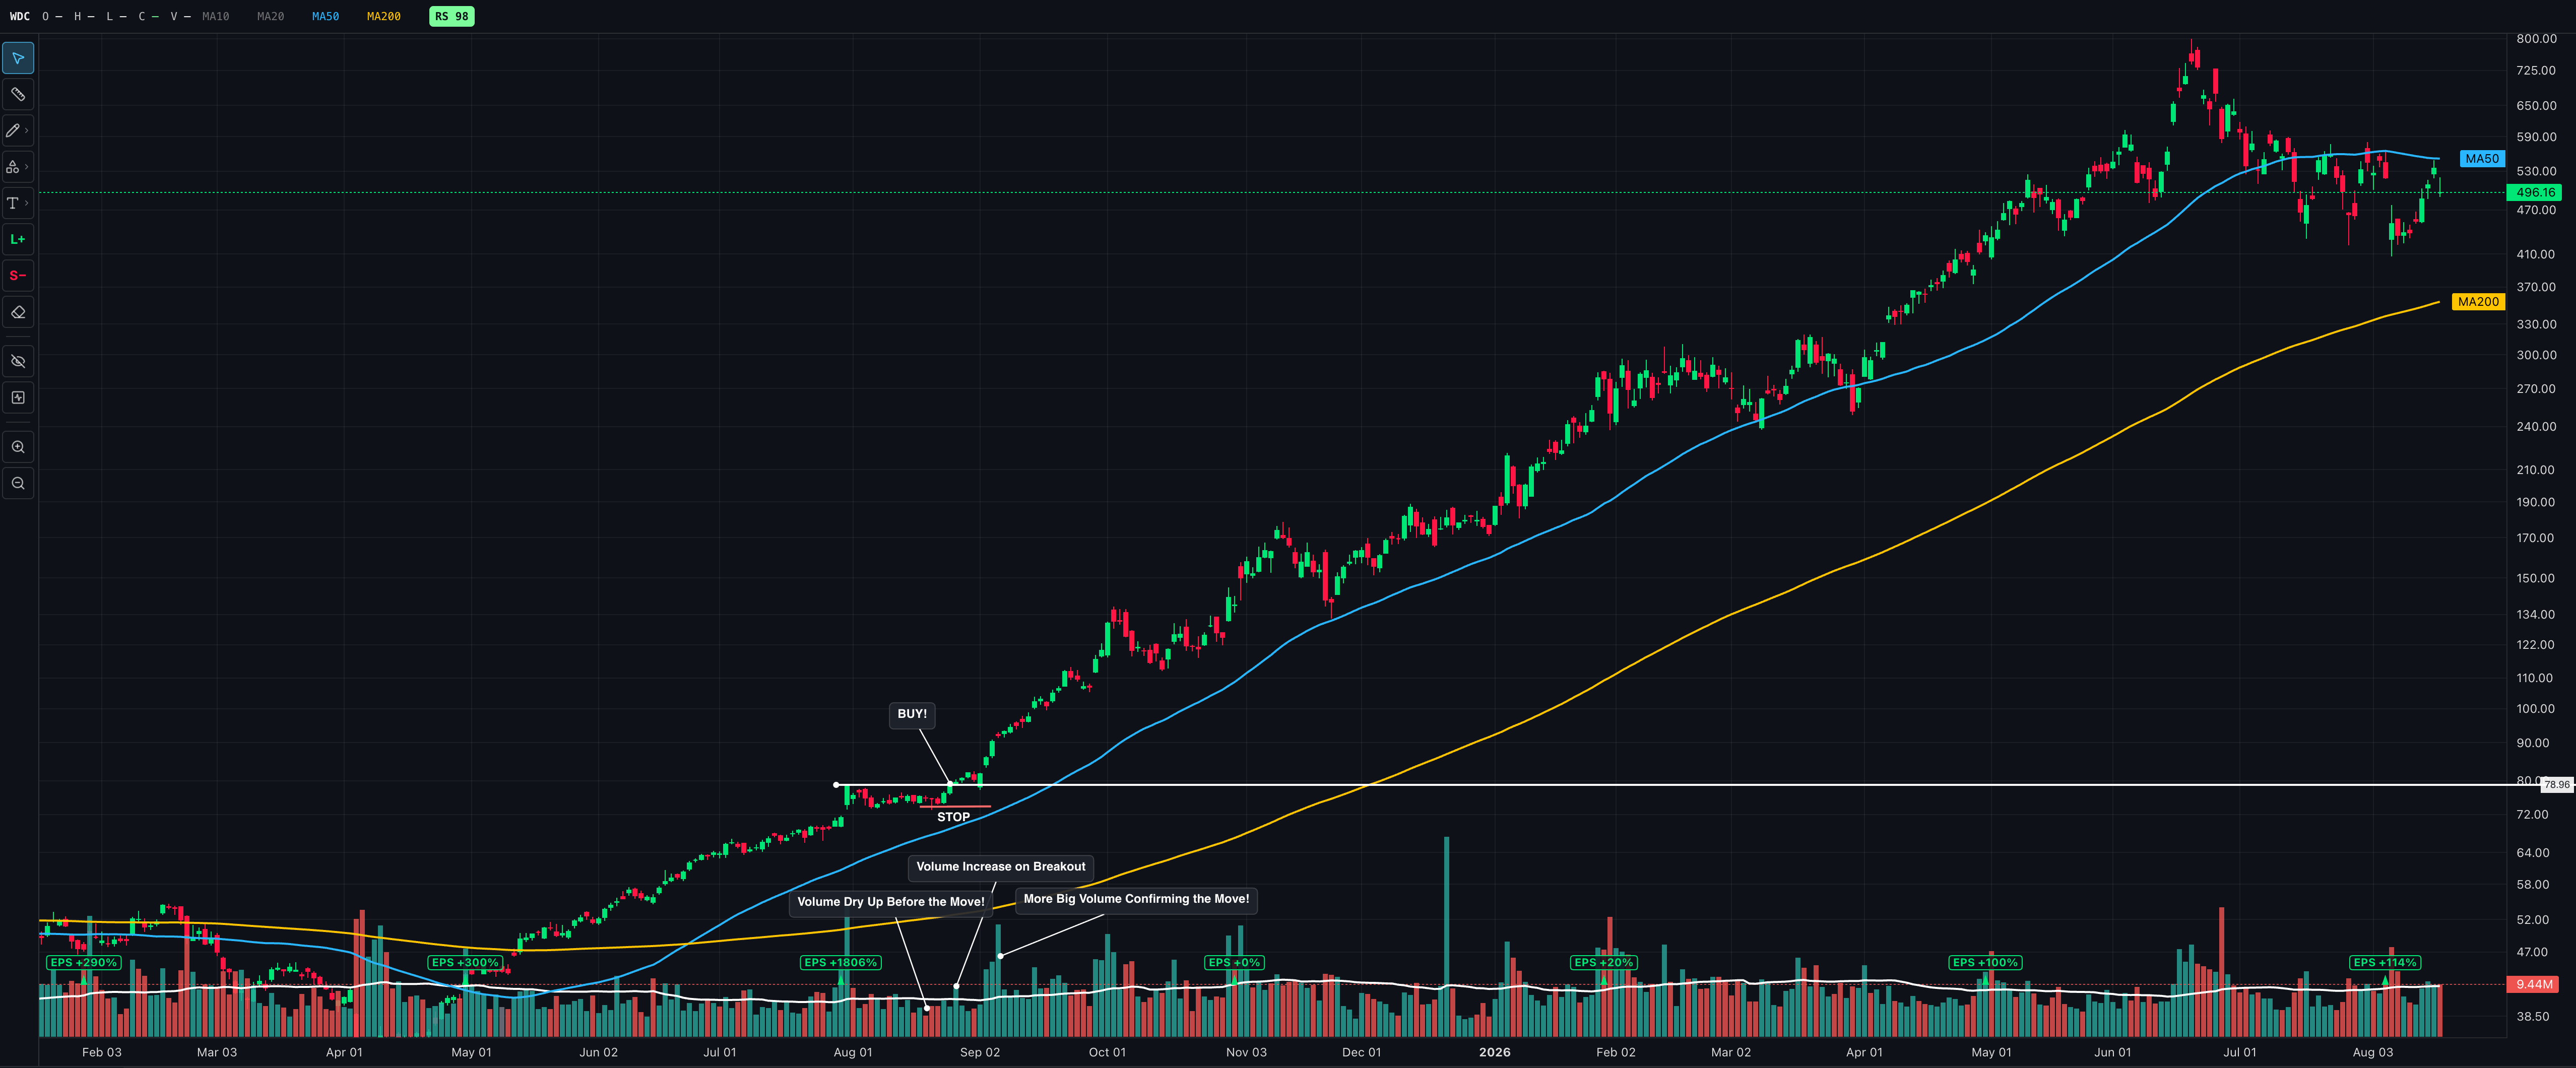Zoom in with the magnifier plus icon
Image resolution: width=2576 pixels, height=1068 pixels.
click(18, 447)
